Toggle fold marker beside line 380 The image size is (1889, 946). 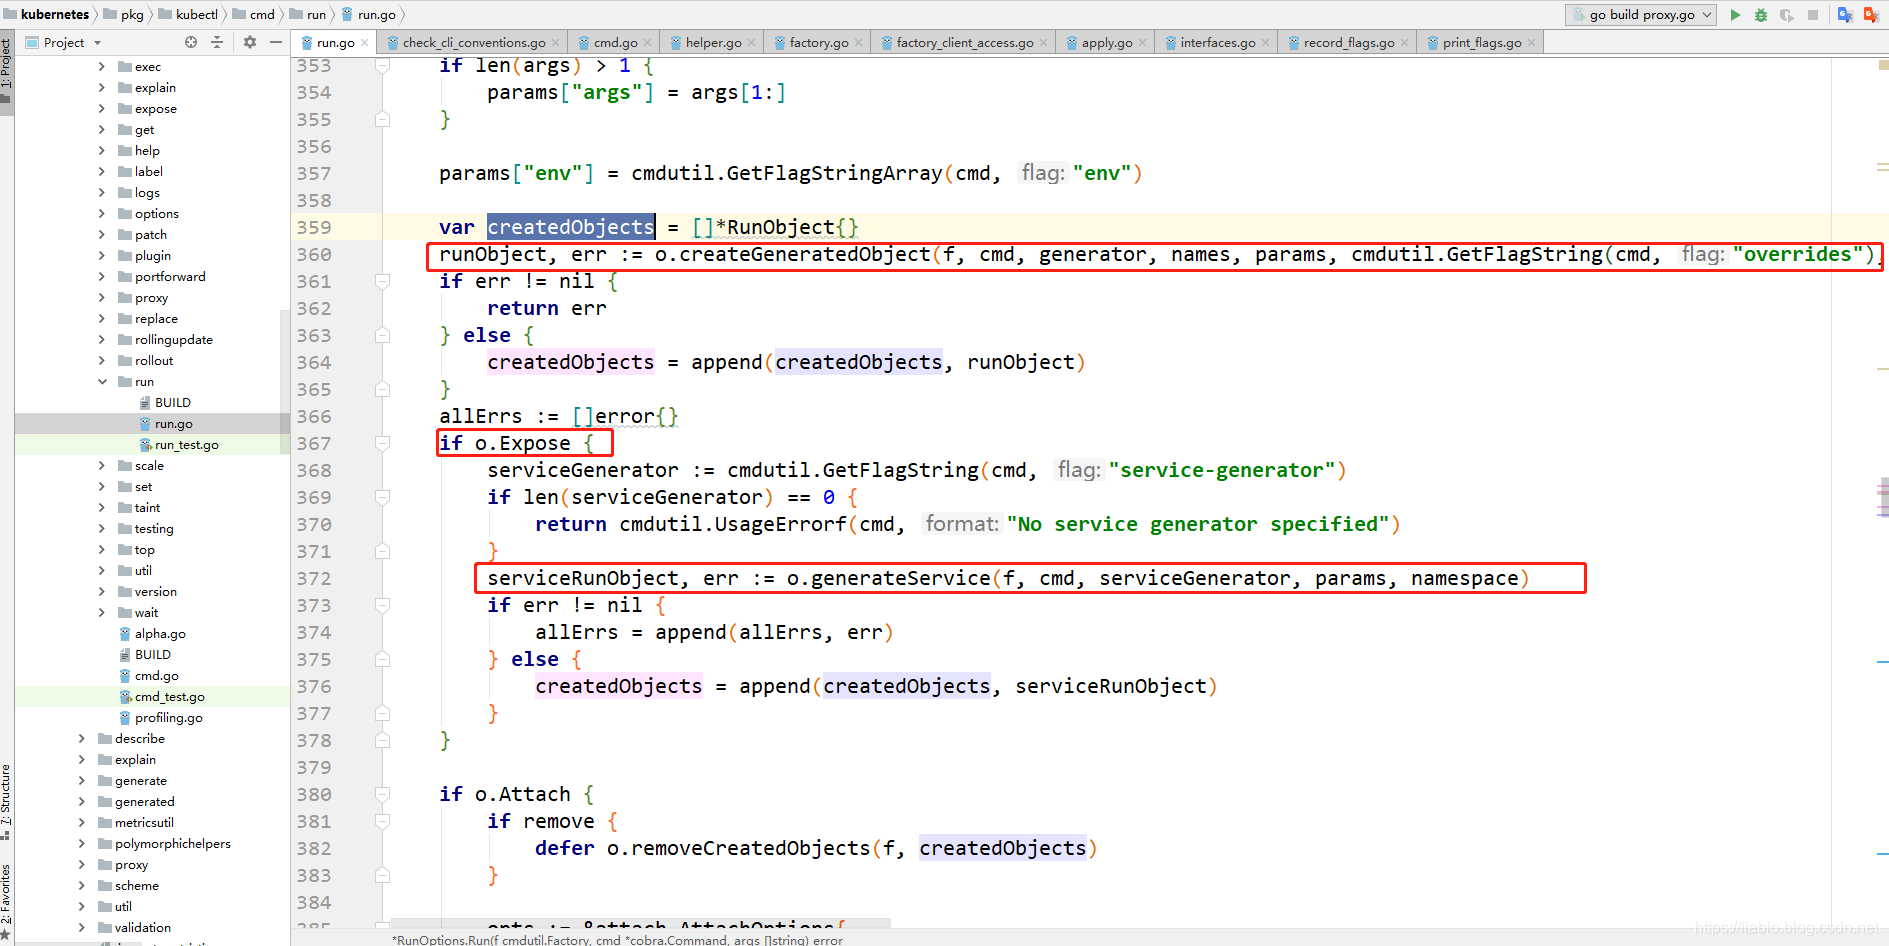pos(382,794)
